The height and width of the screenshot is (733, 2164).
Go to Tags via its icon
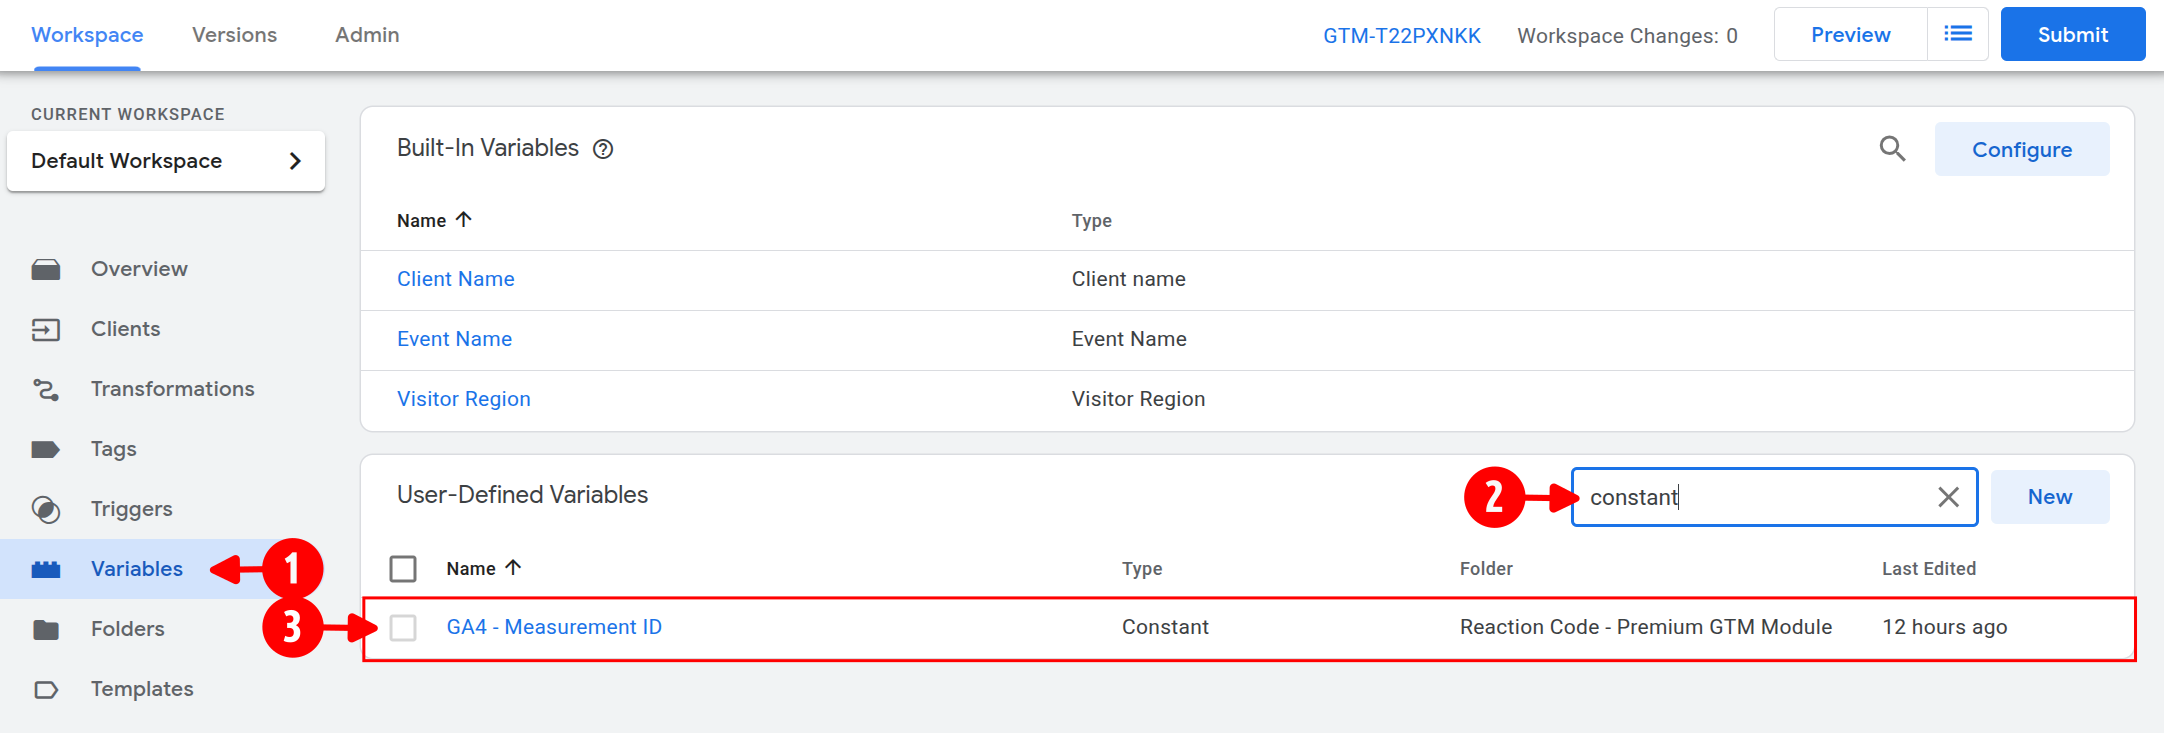tap(46, 449)
